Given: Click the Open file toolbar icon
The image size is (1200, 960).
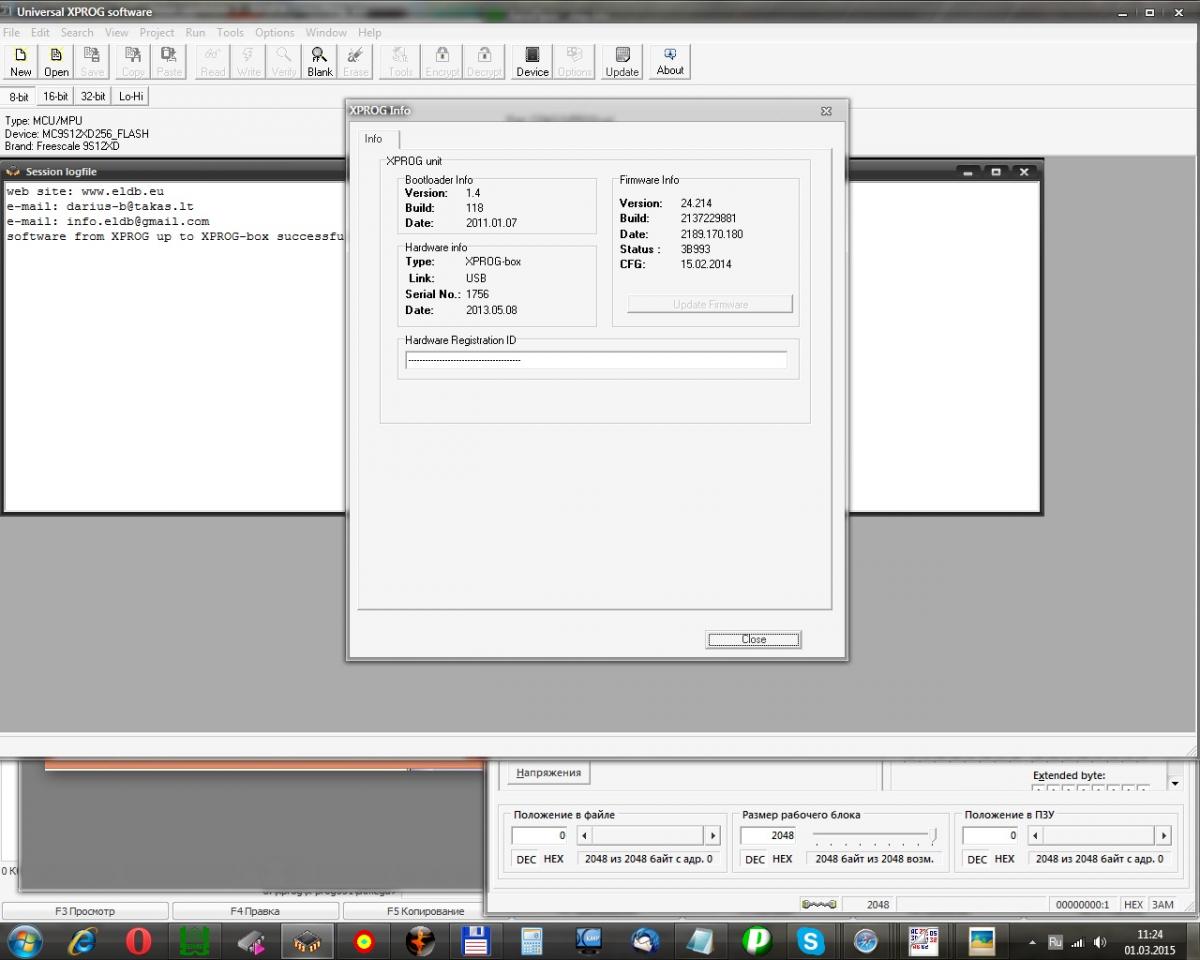Looking at the screenshot, I should [x=57, y=62].
